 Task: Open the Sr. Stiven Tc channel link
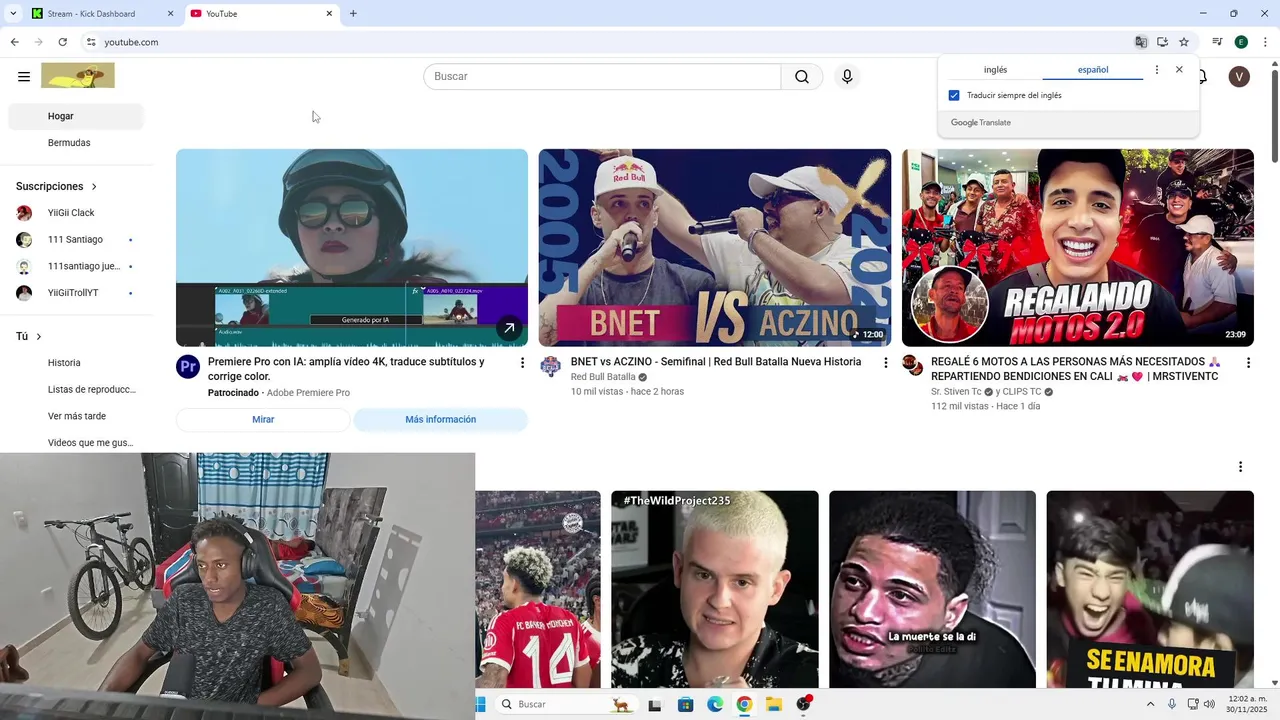tap(956, 392)
